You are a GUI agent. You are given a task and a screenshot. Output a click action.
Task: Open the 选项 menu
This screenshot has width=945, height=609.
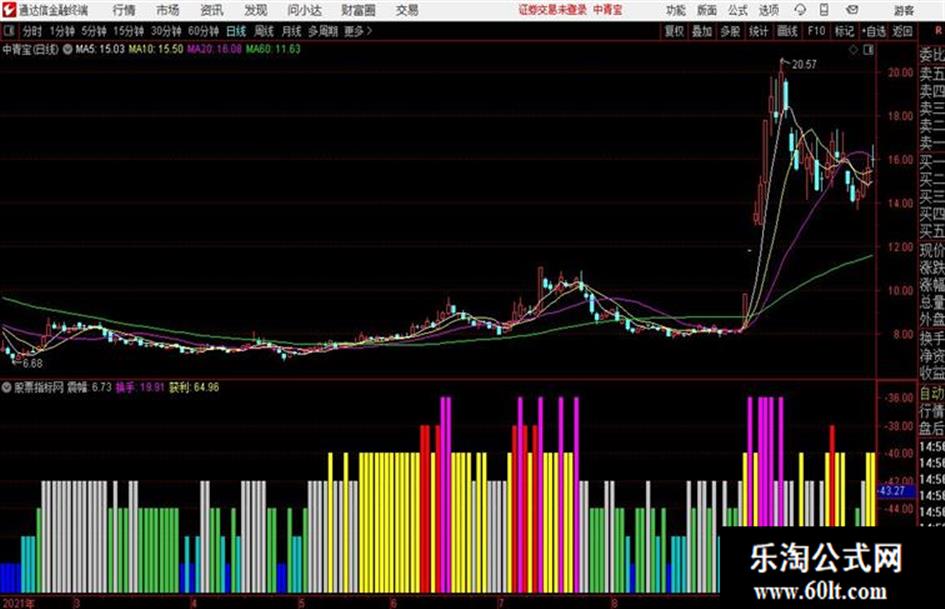768,10
